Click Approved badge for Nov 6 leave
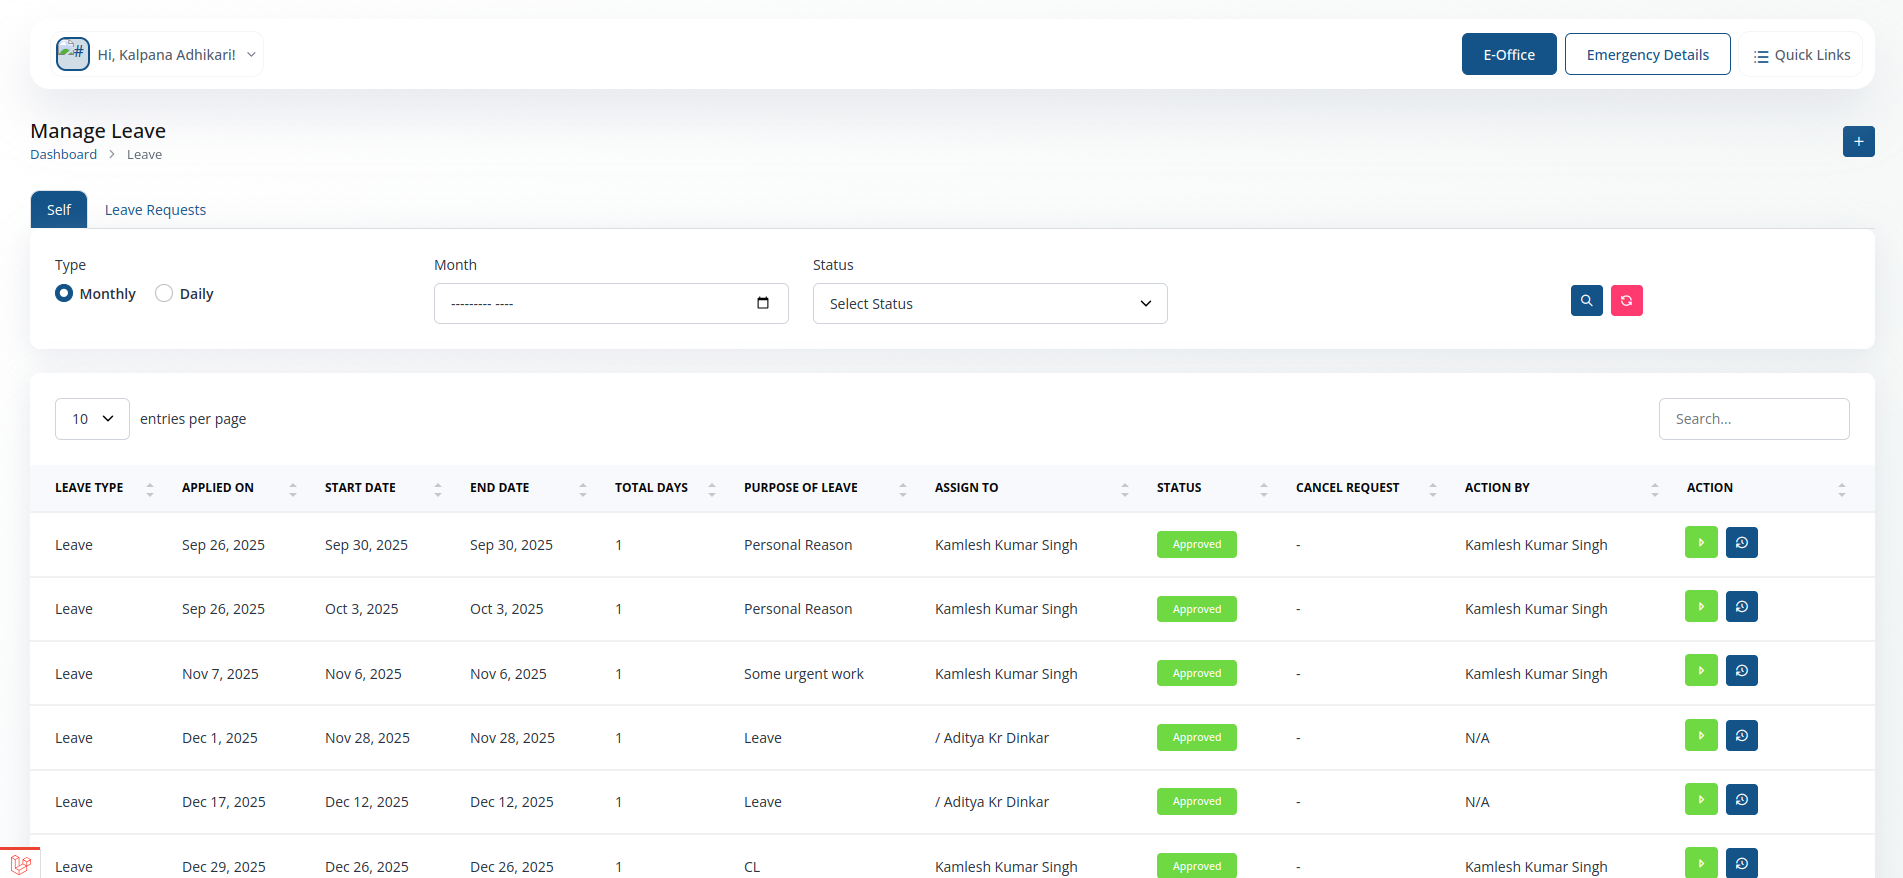The width and height of the screenshot is (1903, 878). tap(1197, 673)
